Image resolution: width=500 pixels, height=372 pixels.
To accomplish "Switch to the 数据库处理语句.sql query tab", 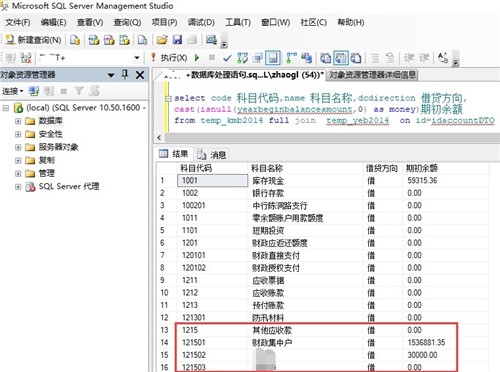I will 240,75.
